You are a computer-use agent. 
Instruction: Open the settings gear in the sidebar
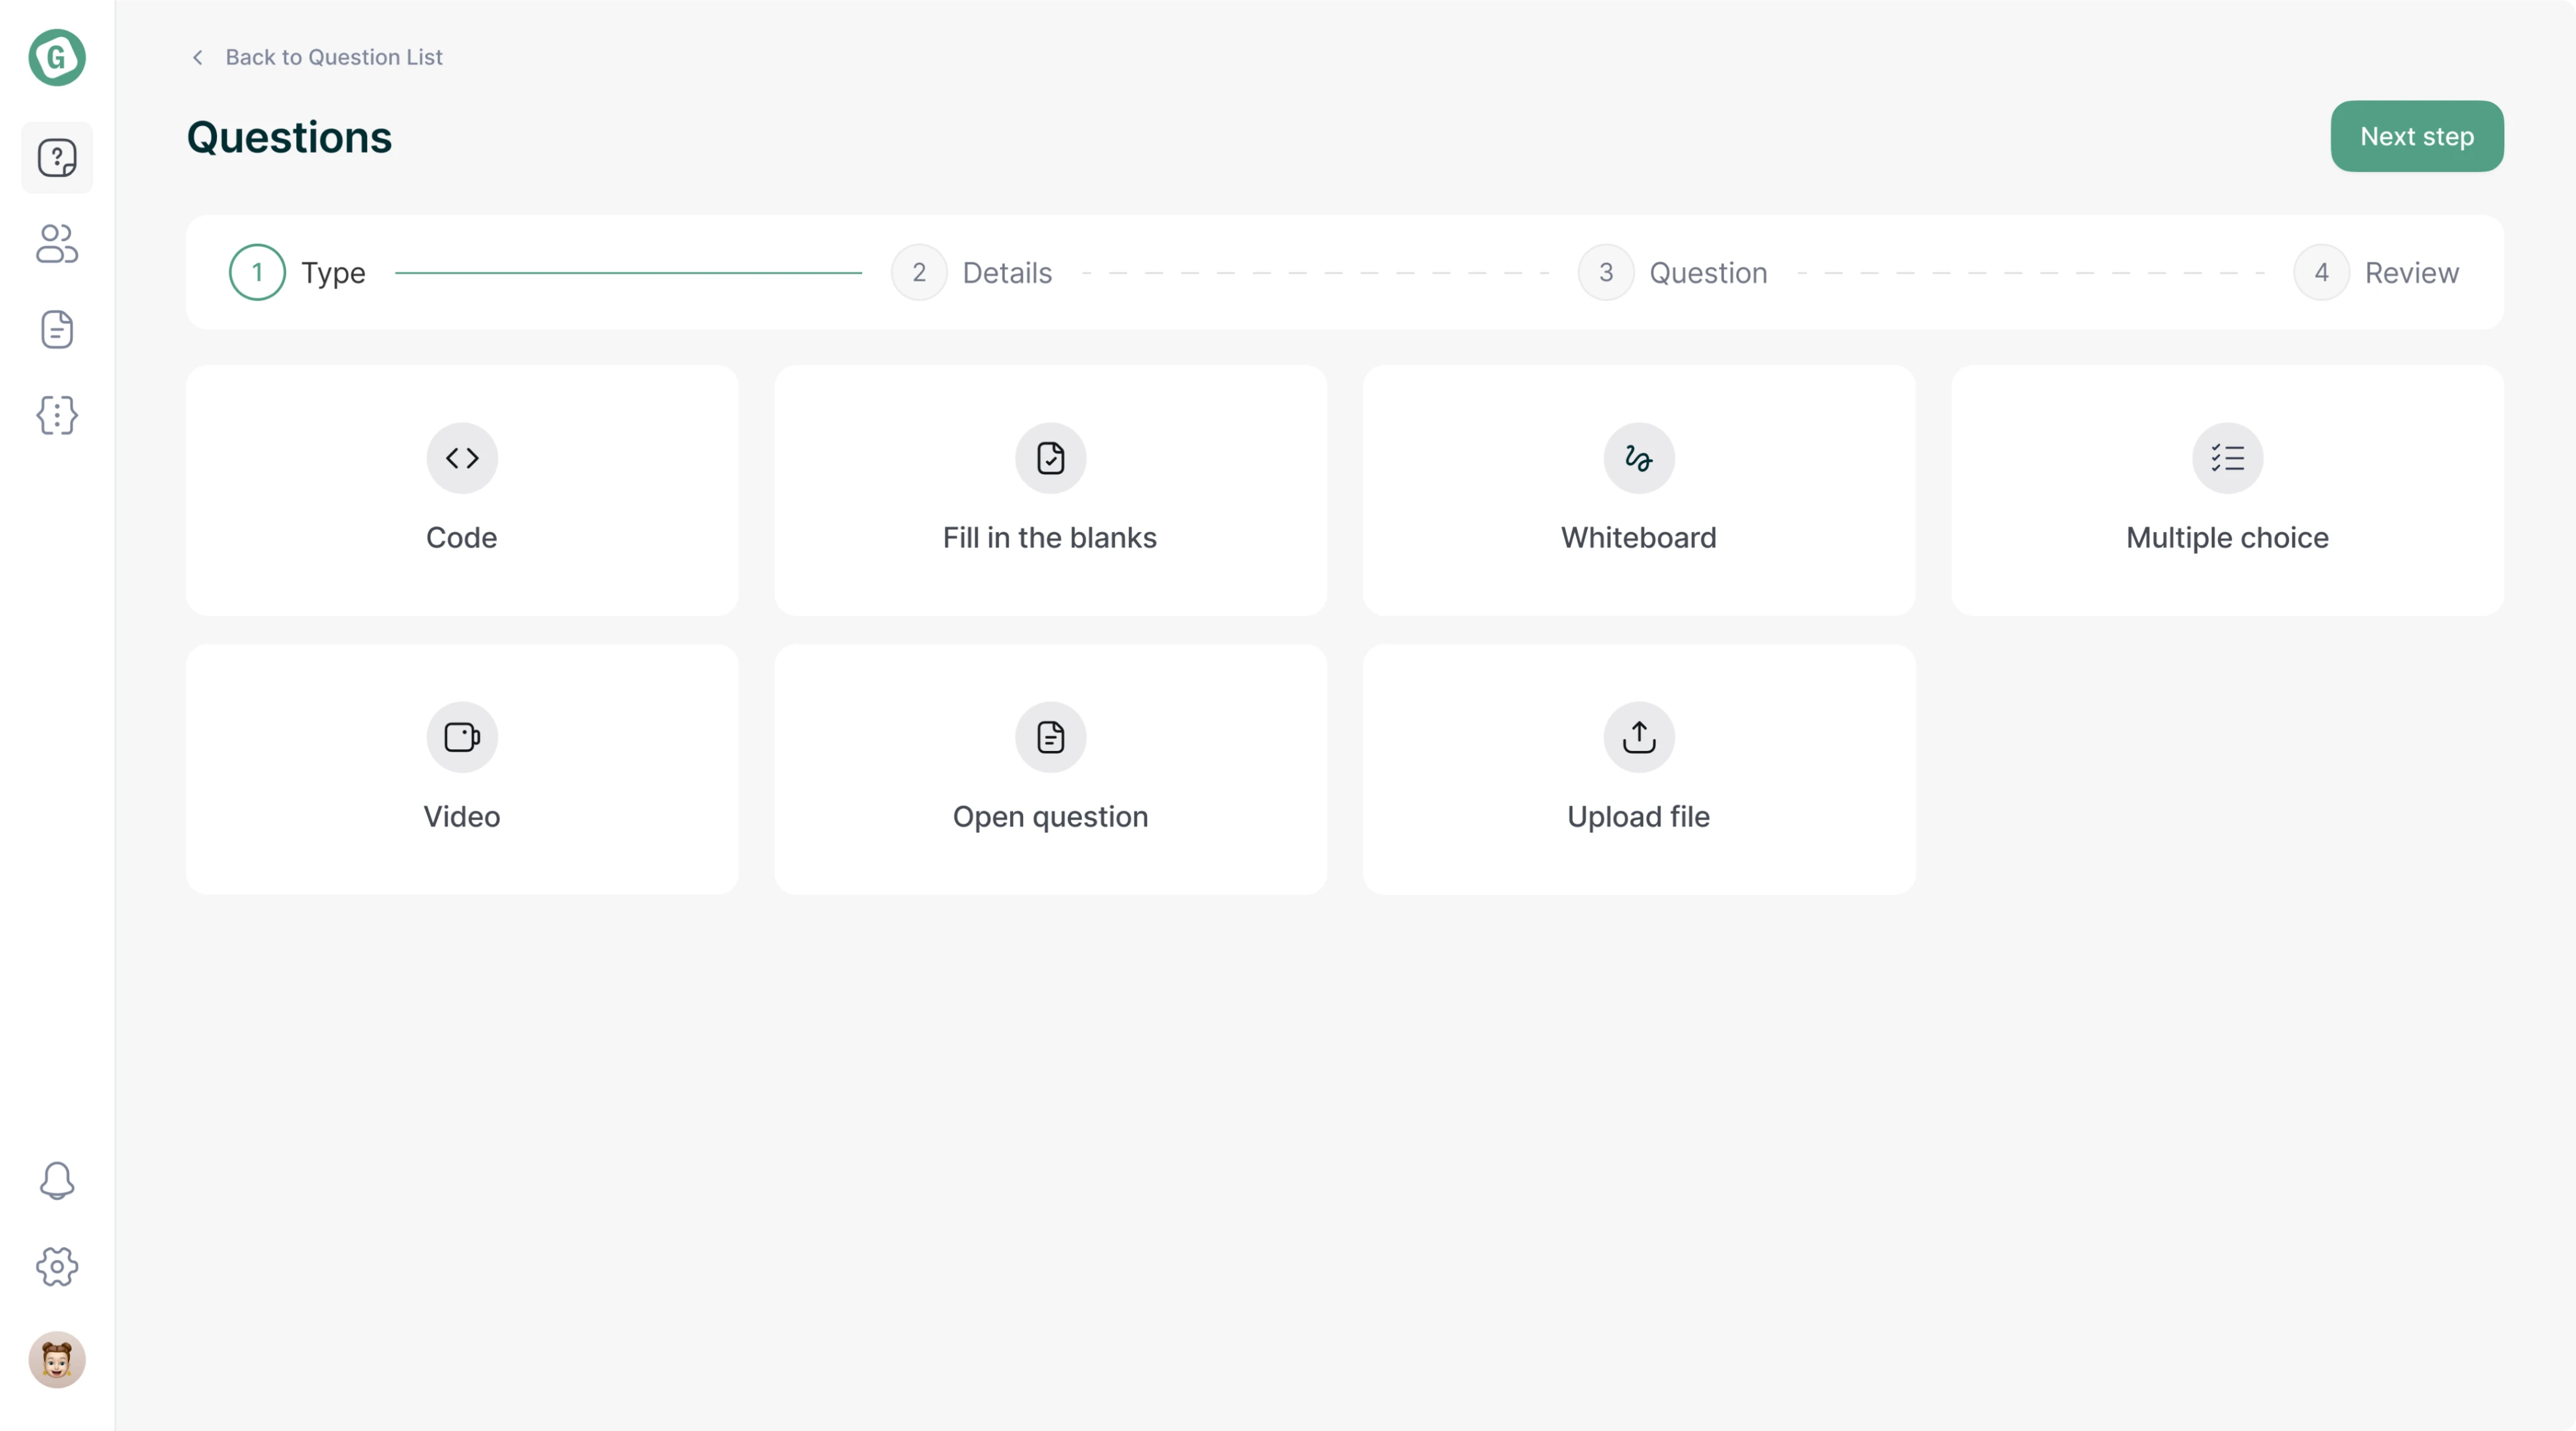57,1266
